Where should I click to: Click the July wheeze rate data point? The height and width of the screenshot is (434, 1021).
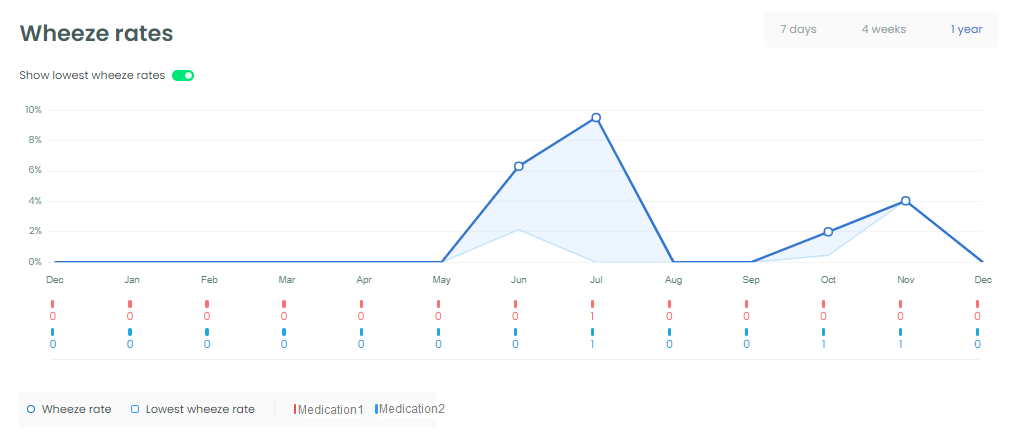pos(596,118)
